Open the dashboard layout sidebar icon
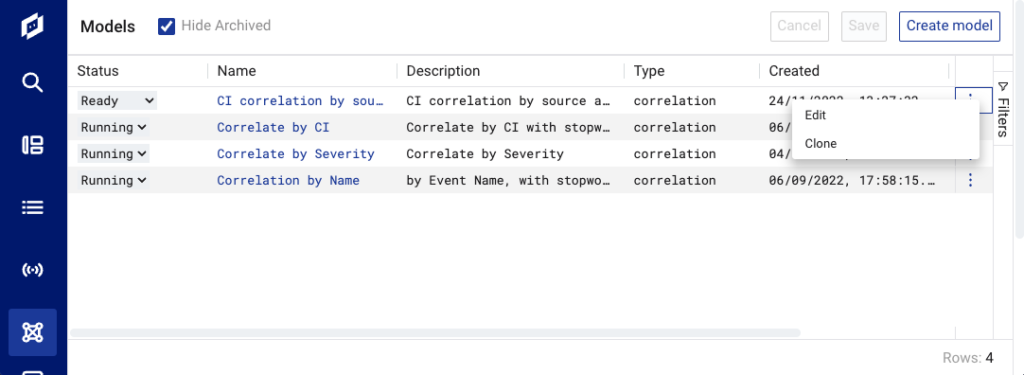The image size is (1024, 375). coord(32,145)
